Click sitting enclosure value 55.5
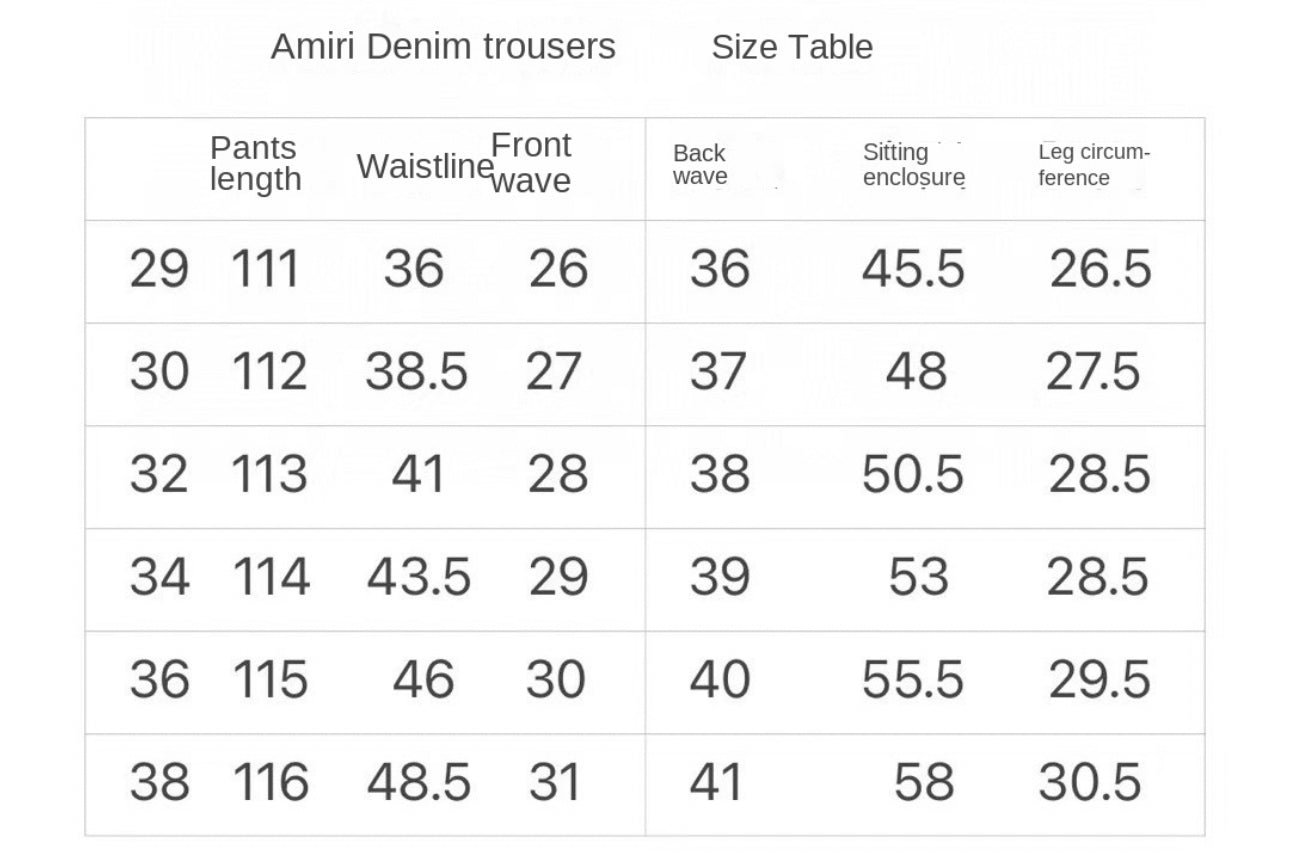1290x859 pixels. 913,680
